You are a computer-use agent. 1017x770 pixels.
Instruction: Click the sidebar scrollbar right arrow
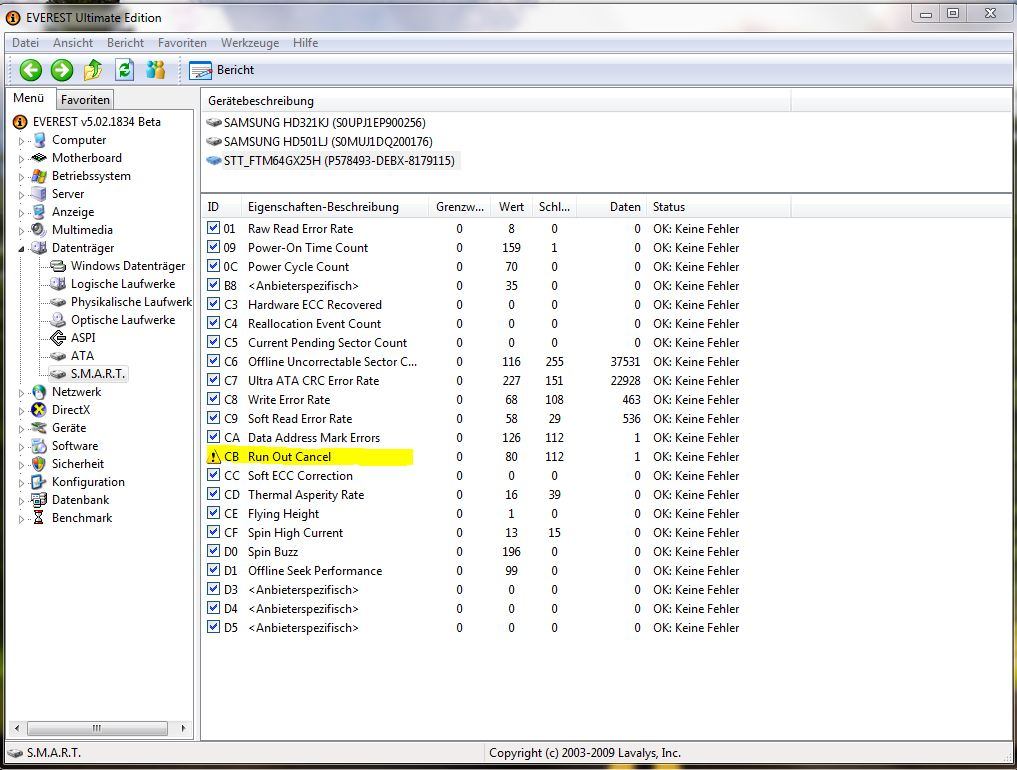click(x=184, y=728)
